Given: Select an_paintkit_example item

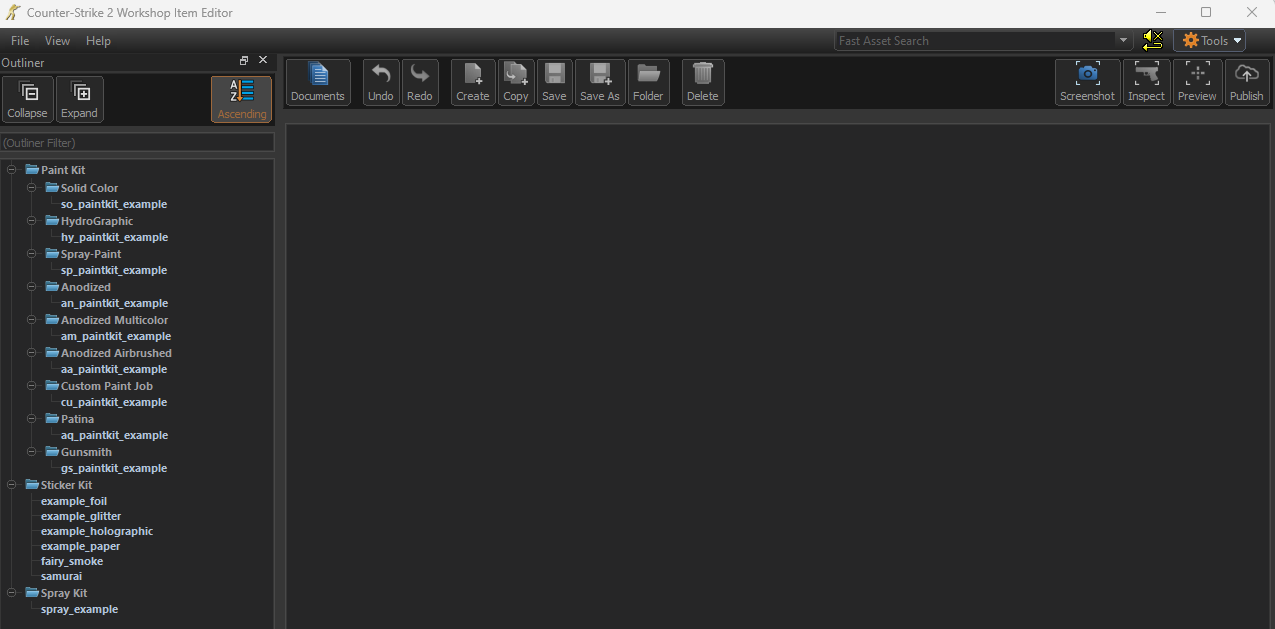Looking at the screenshot, I should (x=114, y=303).
